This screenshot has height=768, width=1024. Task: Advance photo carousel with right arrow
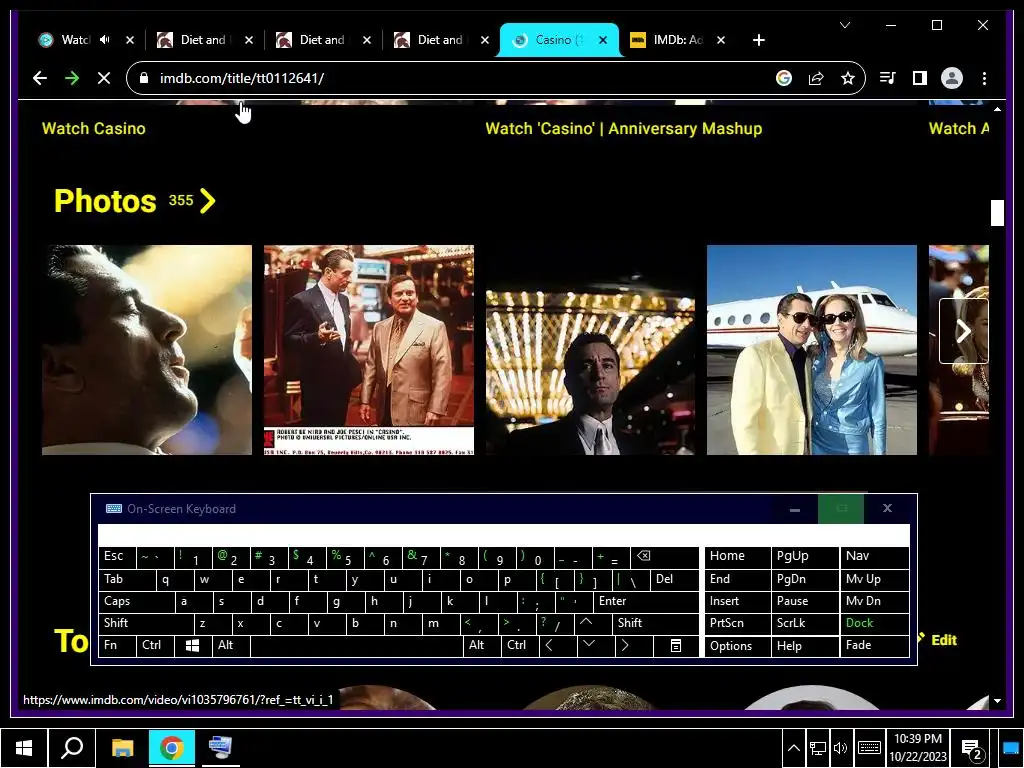pos(963,331)
